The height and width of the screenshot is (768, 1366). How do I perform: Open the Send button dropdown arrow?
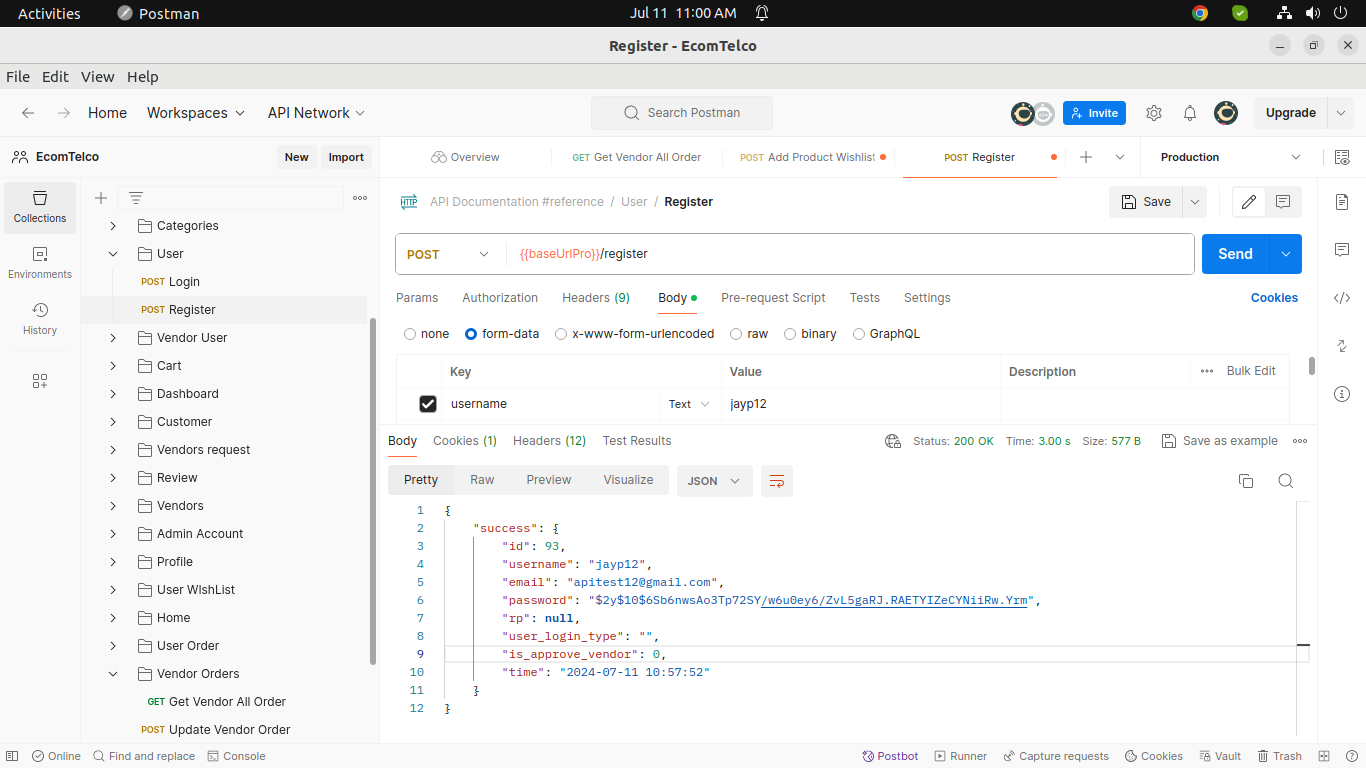pos(1286,254)
